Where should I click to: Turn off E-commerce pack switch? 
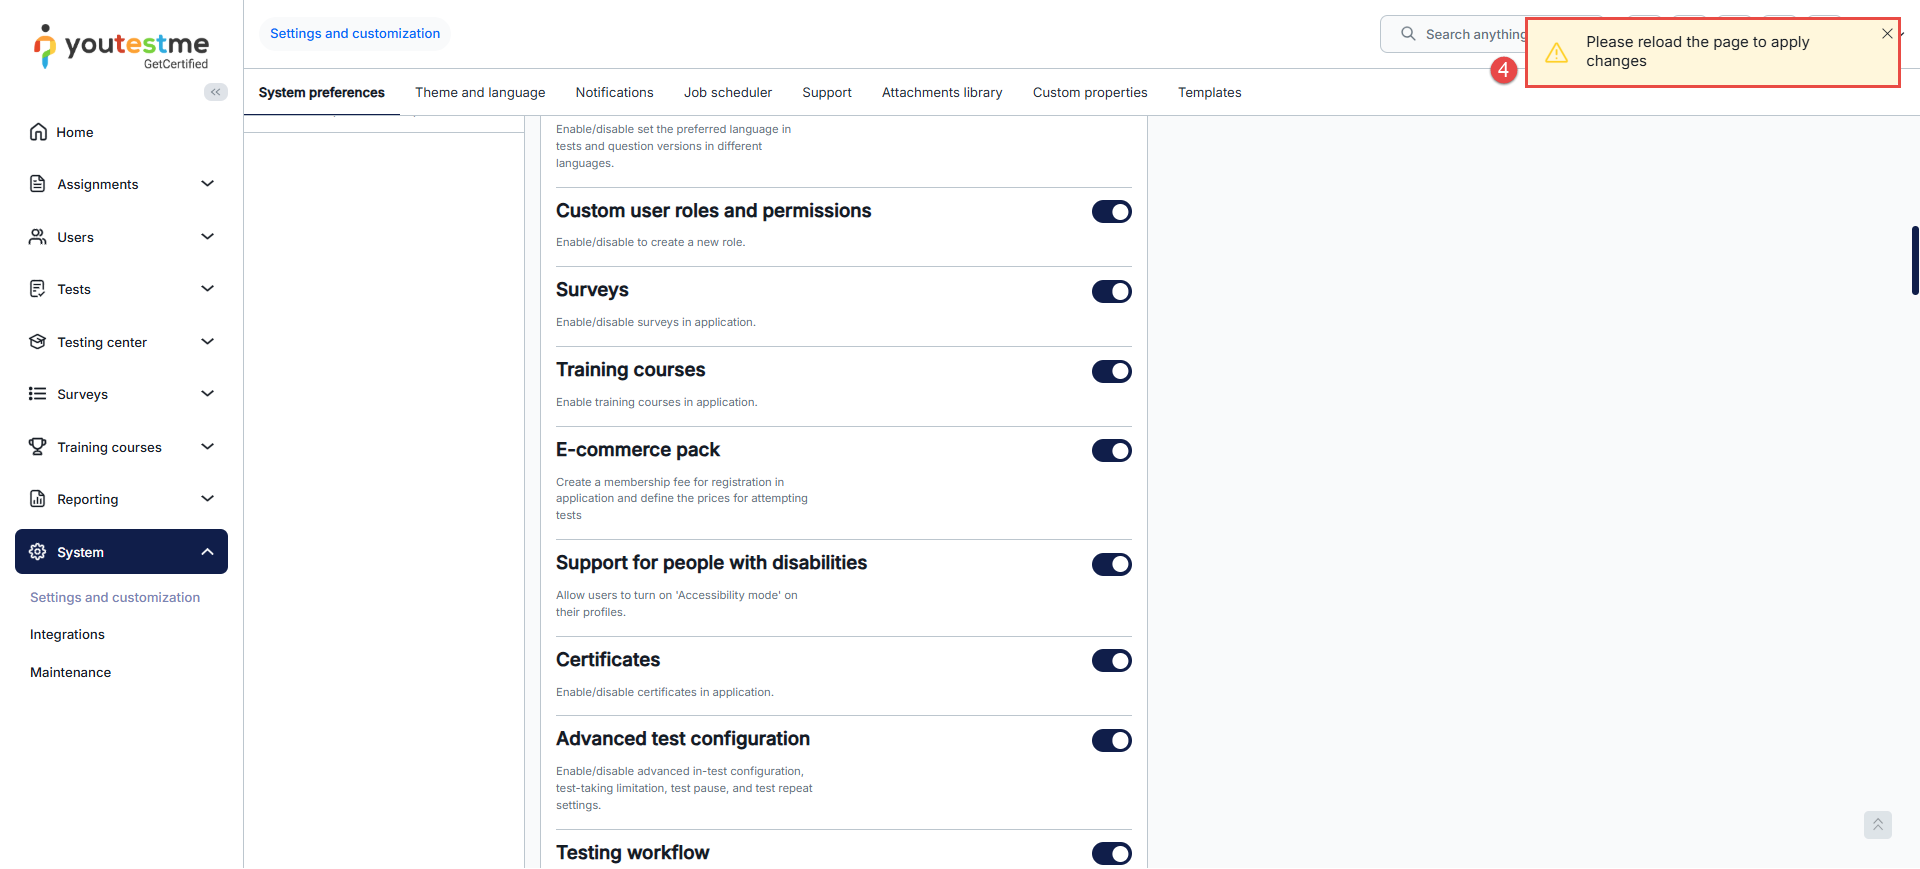(1111, 451)
